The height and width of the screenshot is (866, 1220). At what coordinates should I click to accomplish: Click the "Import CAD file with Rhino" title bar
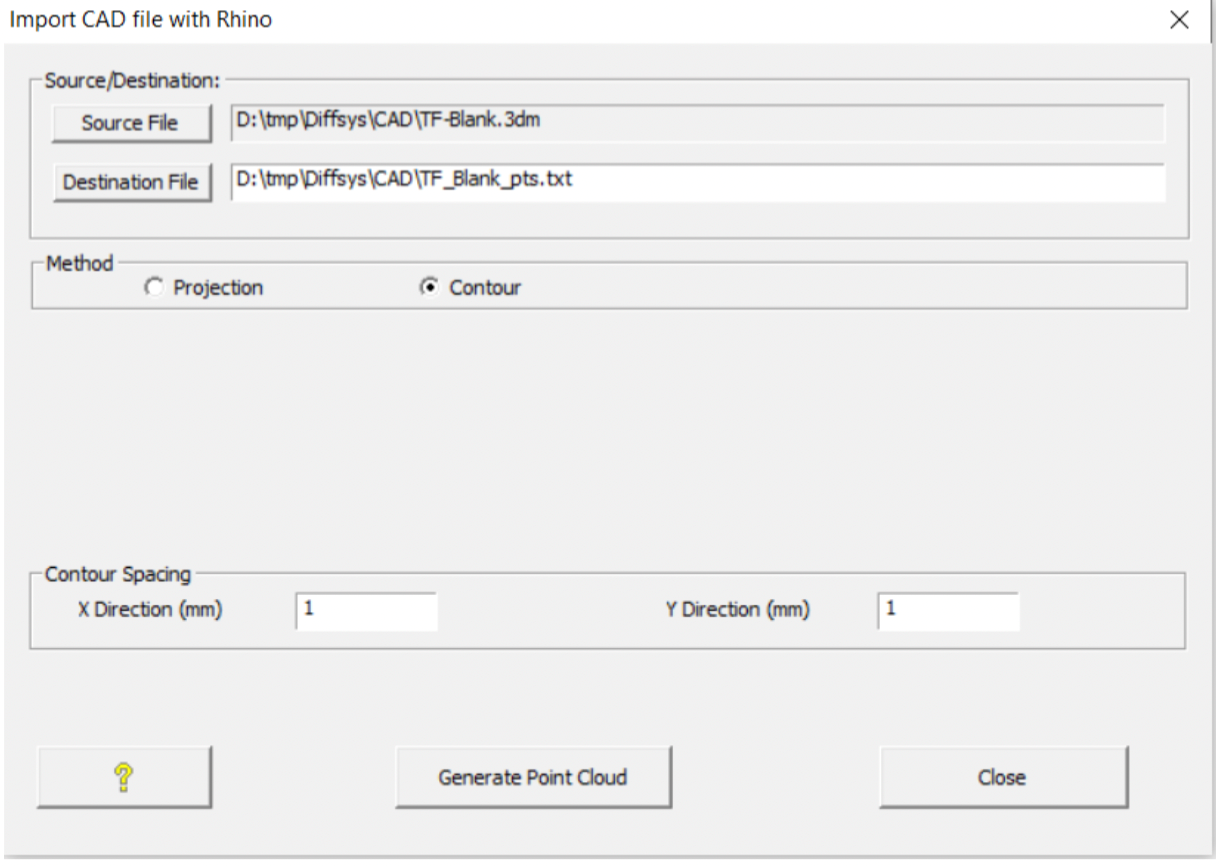140,19
